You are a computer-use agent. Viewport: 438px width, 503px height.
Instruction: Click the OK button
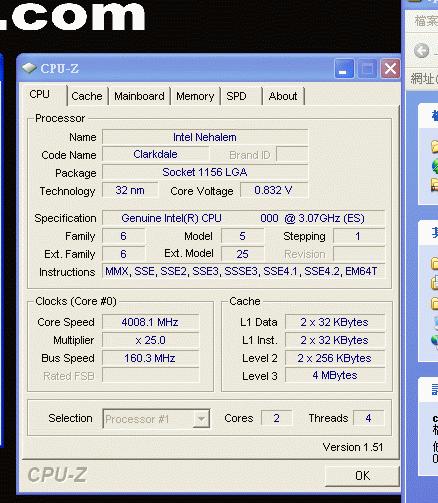click(362, 476)
